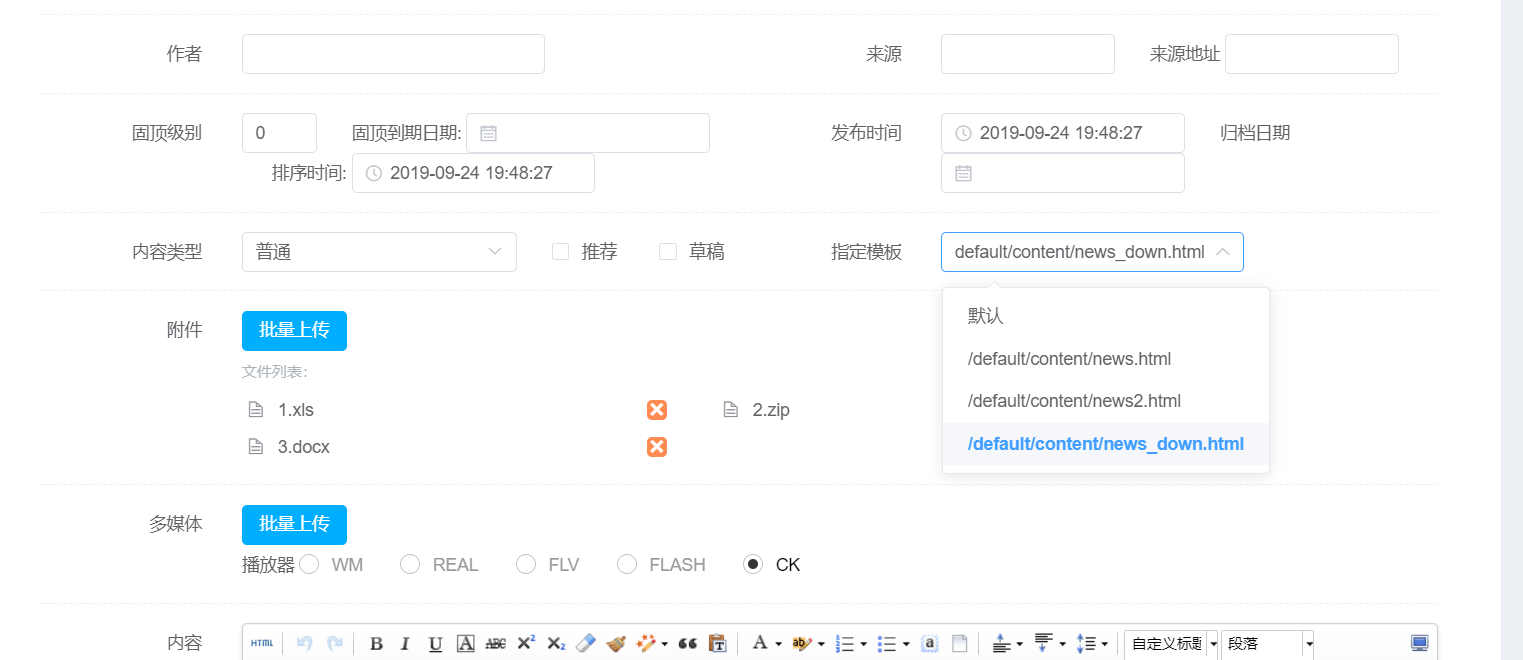The height and width of the screenshot is (660, 1523).
Task: Insert an unordered bullet list
Action: point(886,643)
